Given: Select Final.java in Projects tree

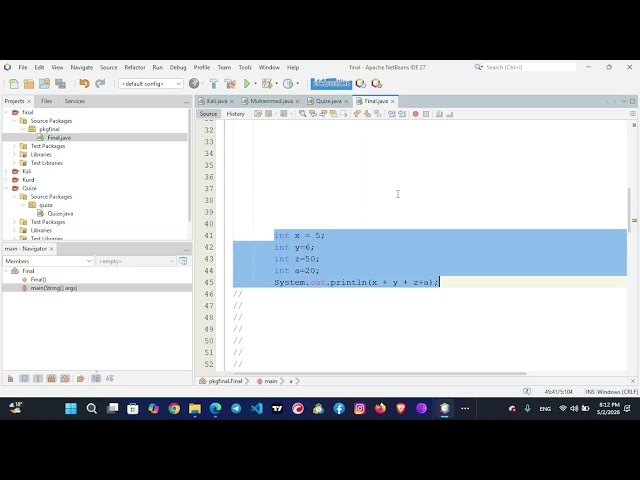Looking at the screenshot, I should pos(59,138).
